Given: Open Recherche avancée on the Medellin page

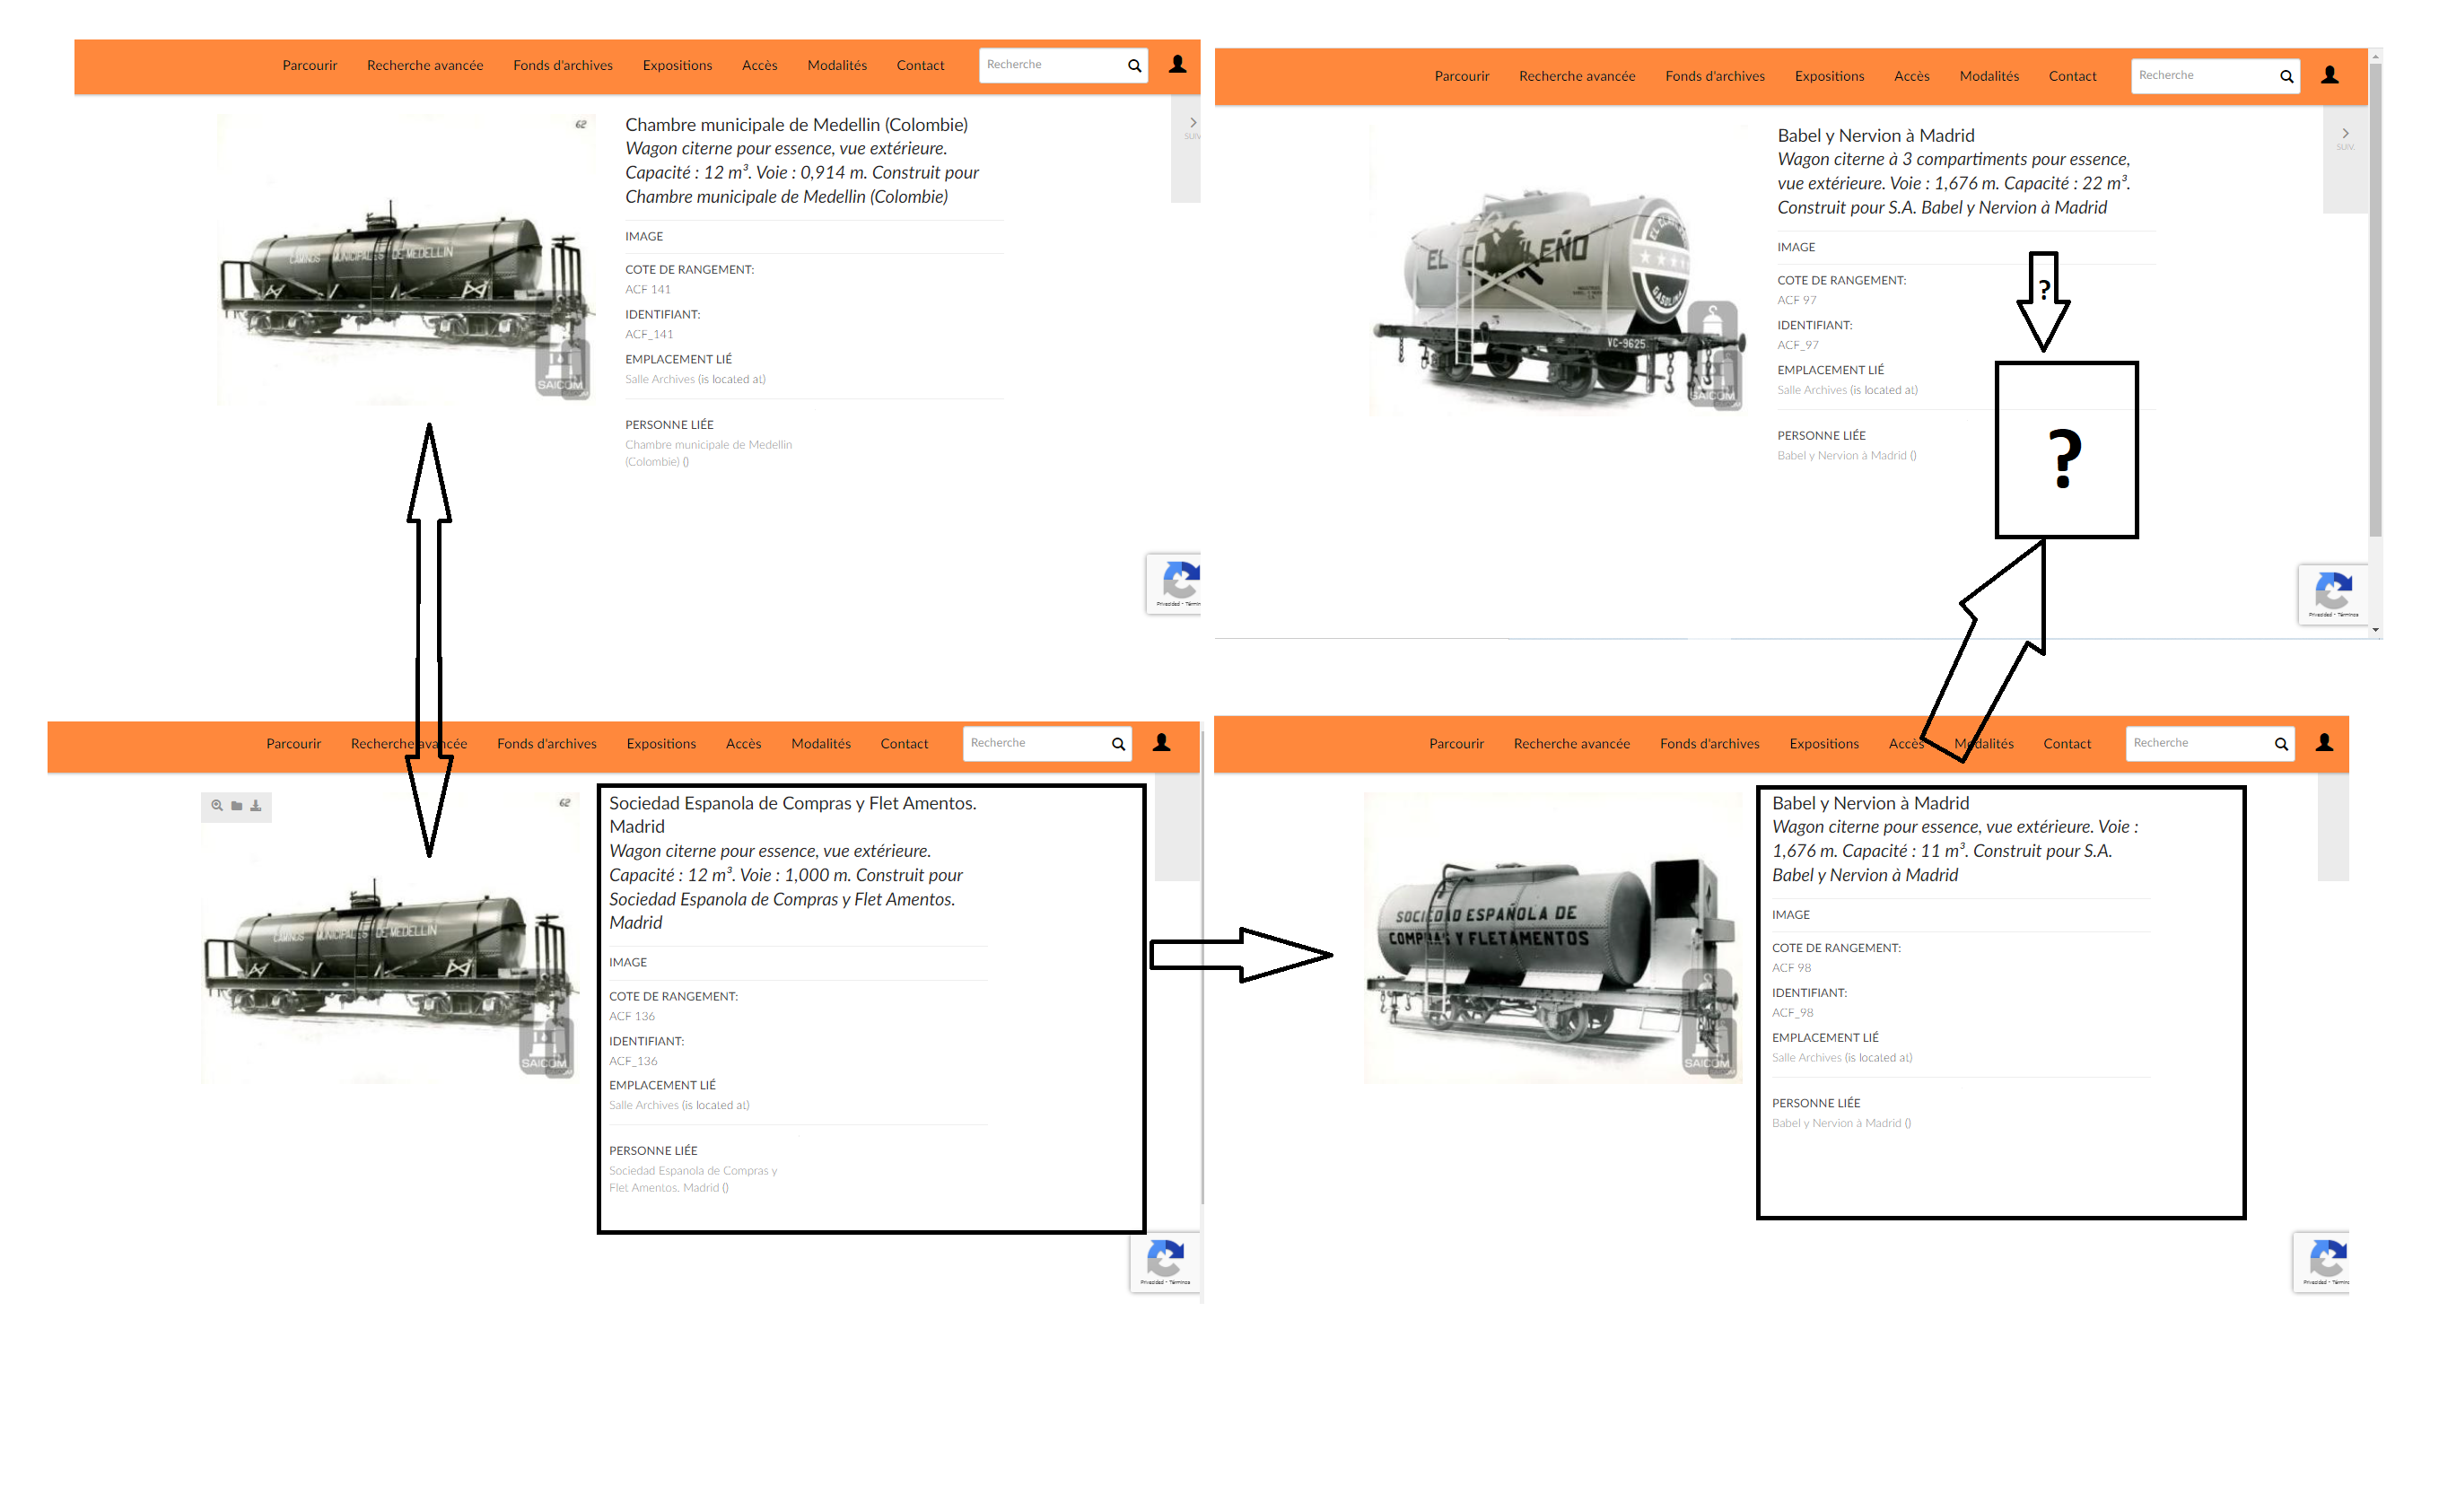Looking at the screenshot, I should click(425, 66).
